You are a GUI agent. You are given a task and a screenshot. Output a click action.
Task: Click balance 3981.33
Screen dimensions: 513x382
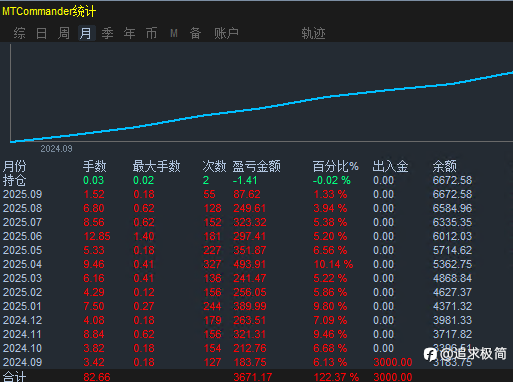pos(452,320)
